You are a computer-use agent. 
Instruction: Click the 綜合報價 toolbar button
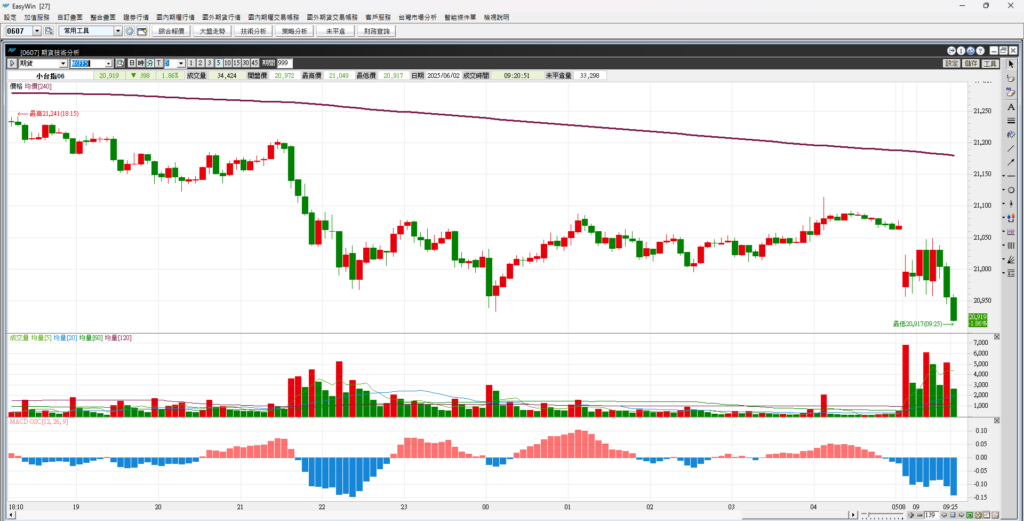(172, 31)
